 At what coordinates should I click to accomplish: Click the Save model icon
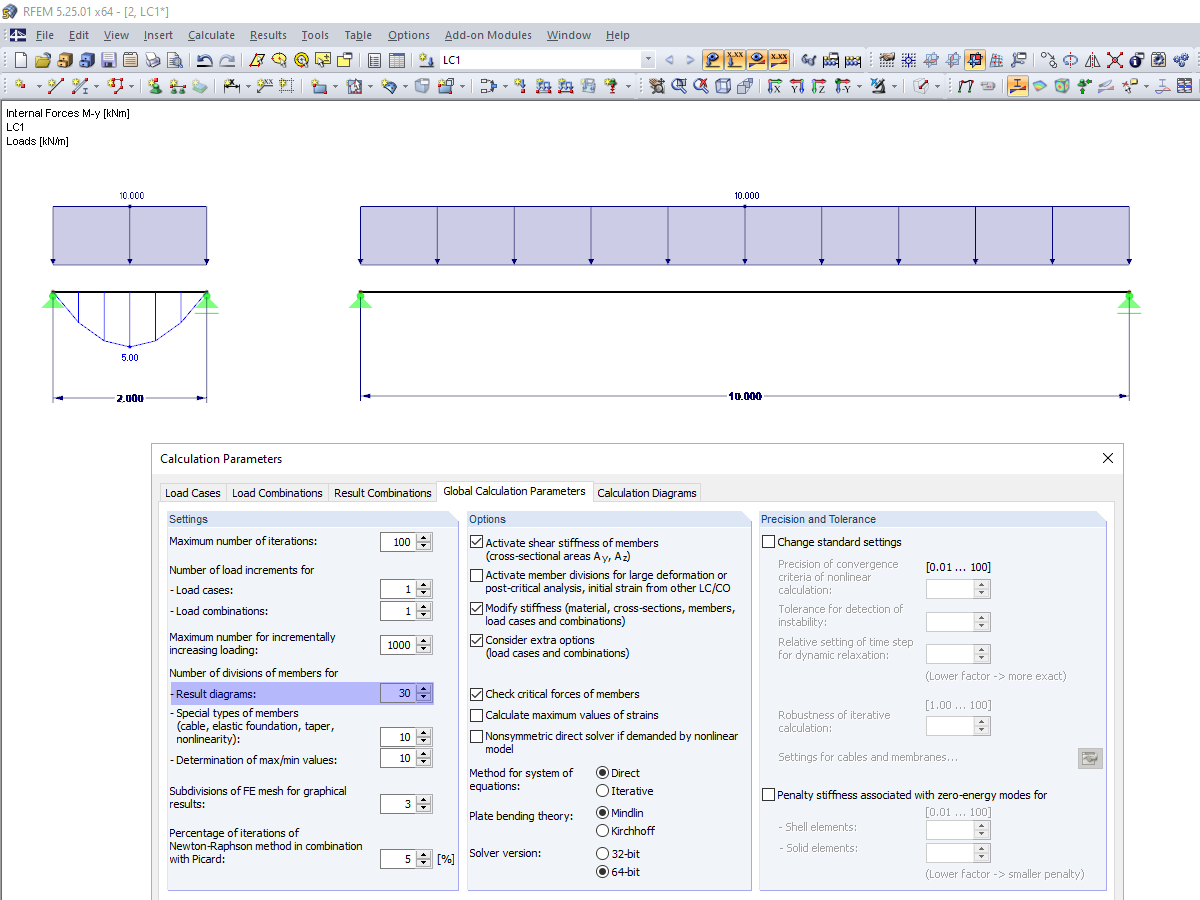(x=107, y=59)
